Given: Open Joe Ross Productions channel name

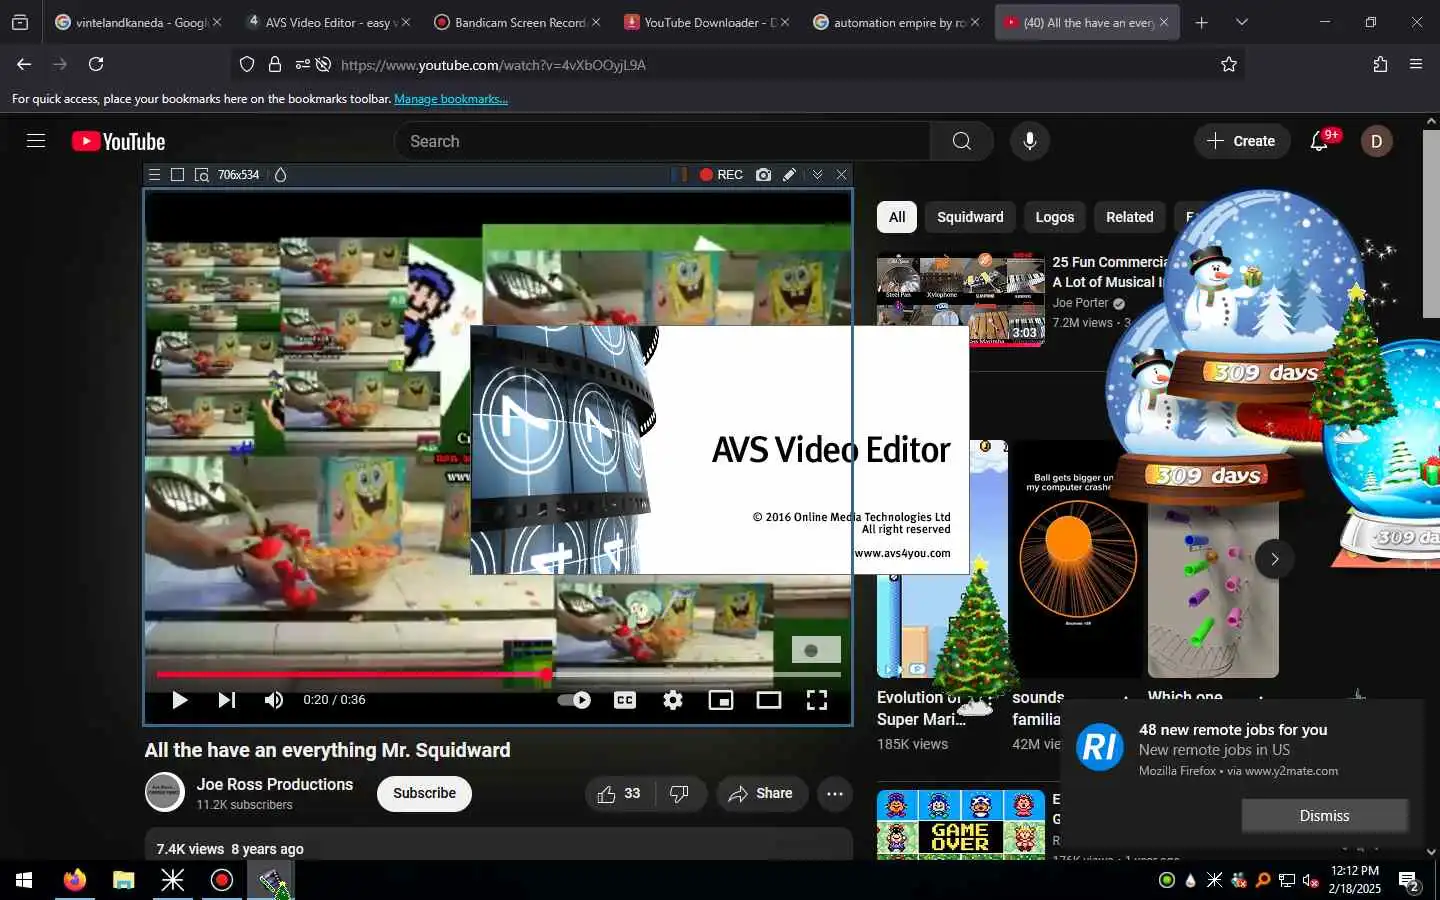Looking at the screenshot, I should point(275,785).
